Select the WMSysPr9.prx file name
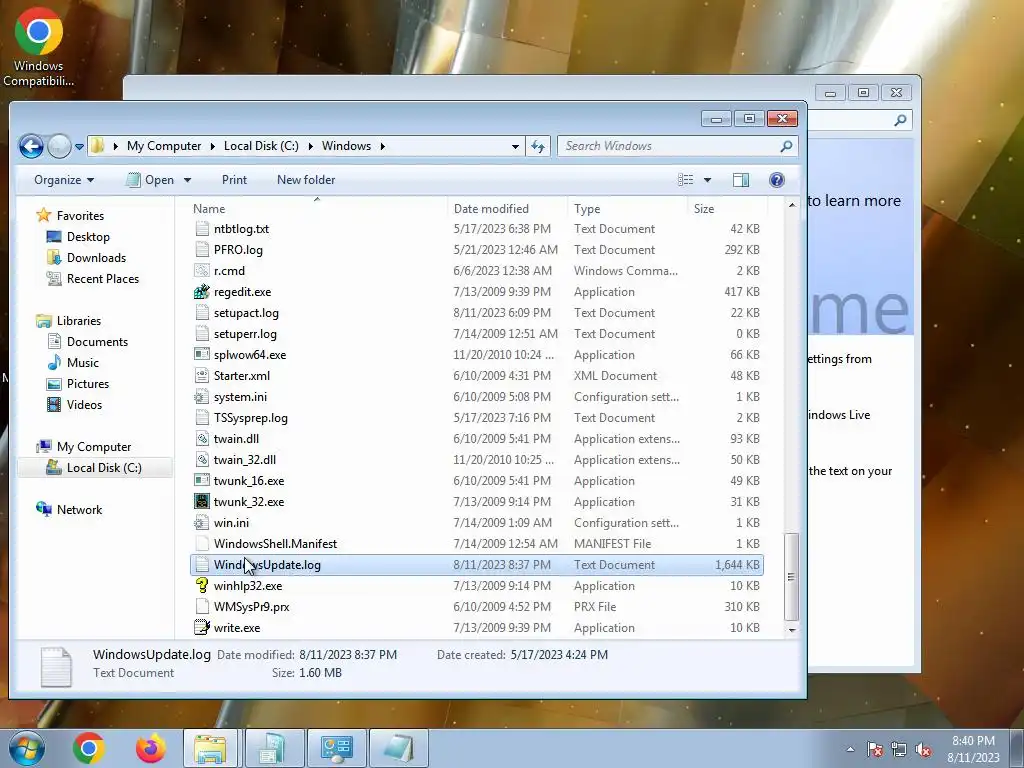1024x768 pixels. pos(251,607)
